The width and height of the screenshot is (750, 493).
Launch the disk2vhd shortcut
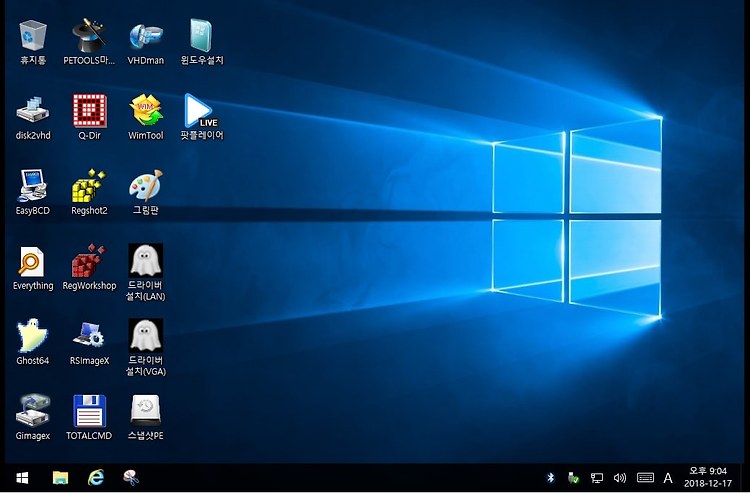pos(33,117)
